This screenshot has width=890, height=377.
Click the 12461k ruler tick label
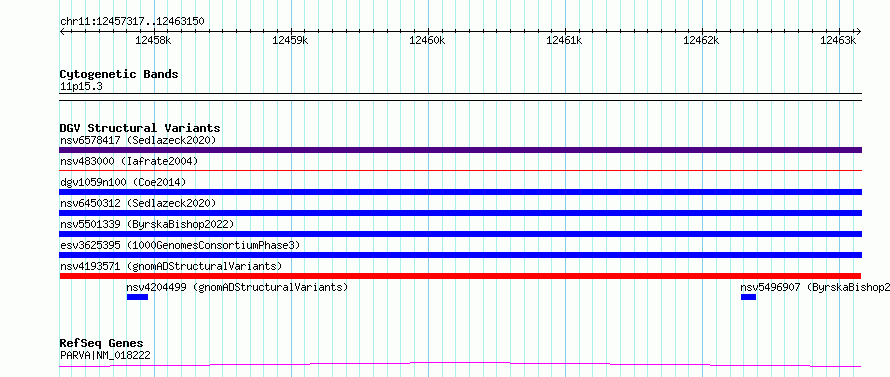(x=564, y=40)
